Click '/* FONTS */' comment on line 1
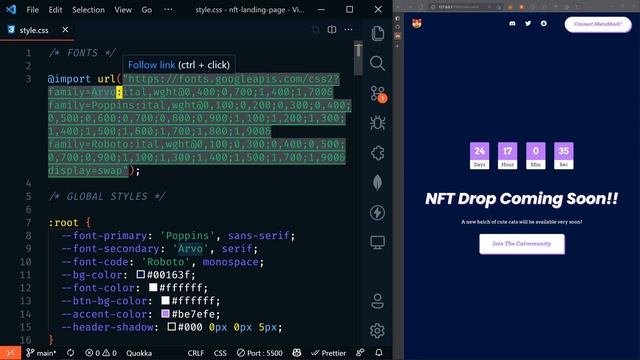This screenshot has width=640, height=360. (x=82, y=53)
